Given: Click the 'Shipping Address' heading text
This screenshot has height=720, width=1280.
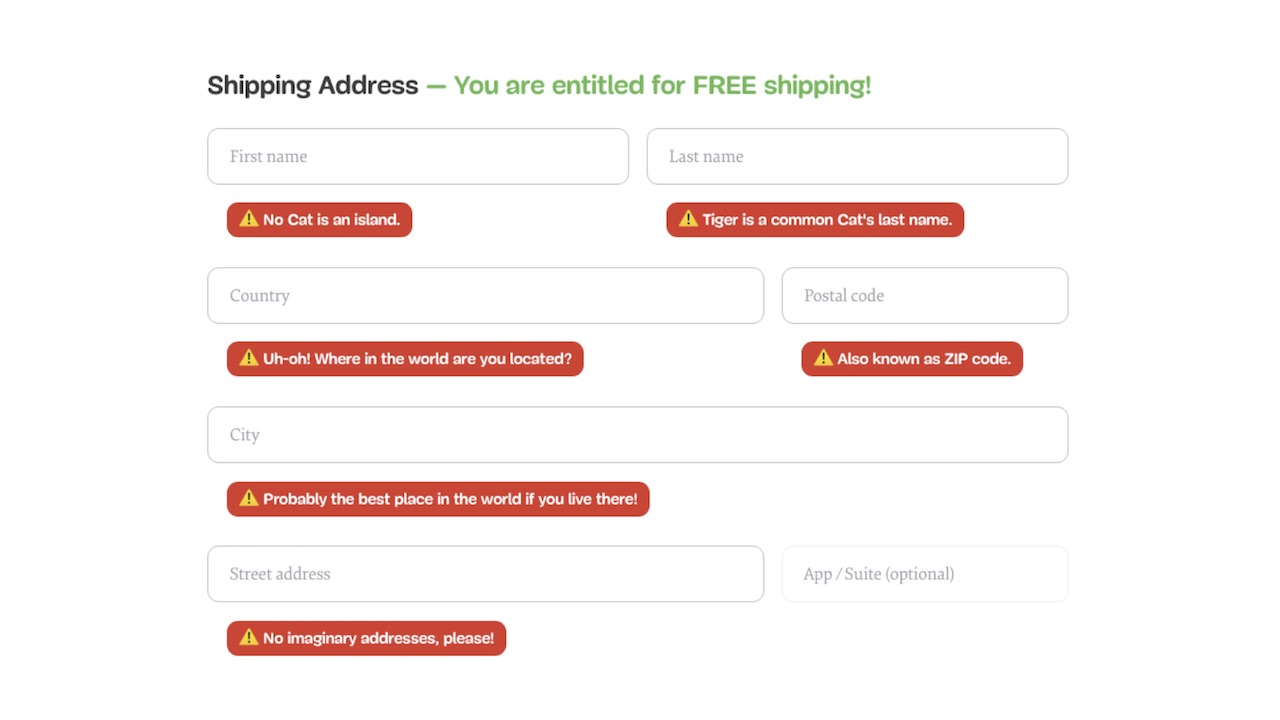Looking at the screenshot, I should point(312,85).
